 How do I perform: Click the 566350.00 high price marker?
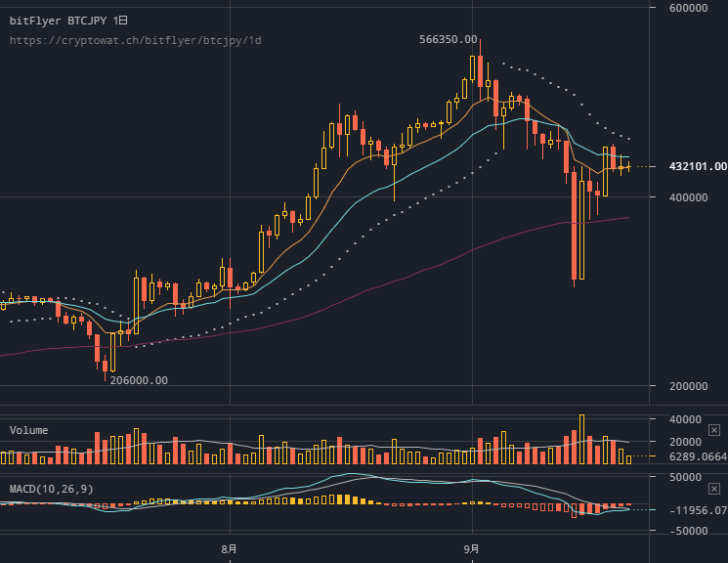tap(447, 39)
